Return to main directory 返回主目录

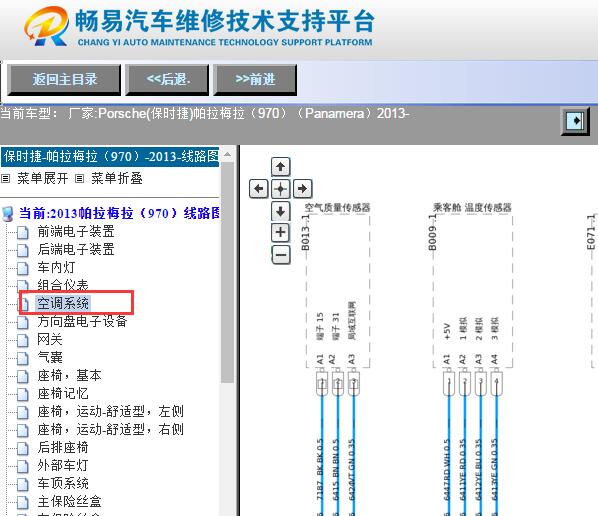pyautogui.click(x=64, y=80)
